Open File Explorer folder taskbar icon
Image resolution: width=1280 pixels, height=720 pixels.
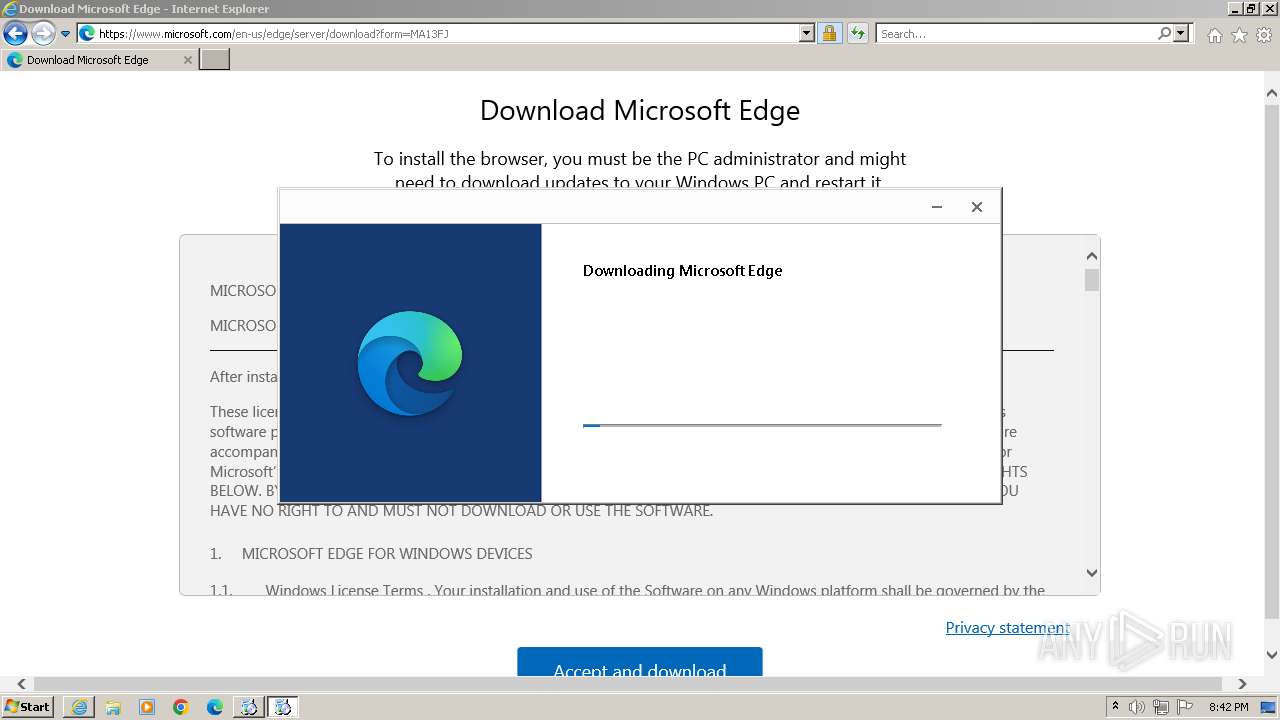(x=113, y=707)
